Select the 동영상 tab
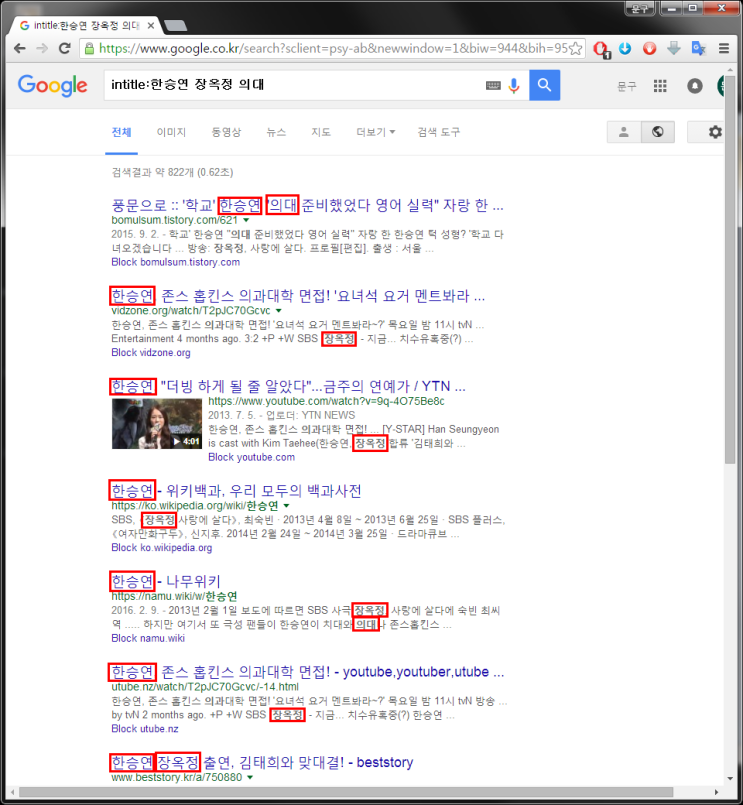Screen dimensions: 743x805 click(226, 132)
